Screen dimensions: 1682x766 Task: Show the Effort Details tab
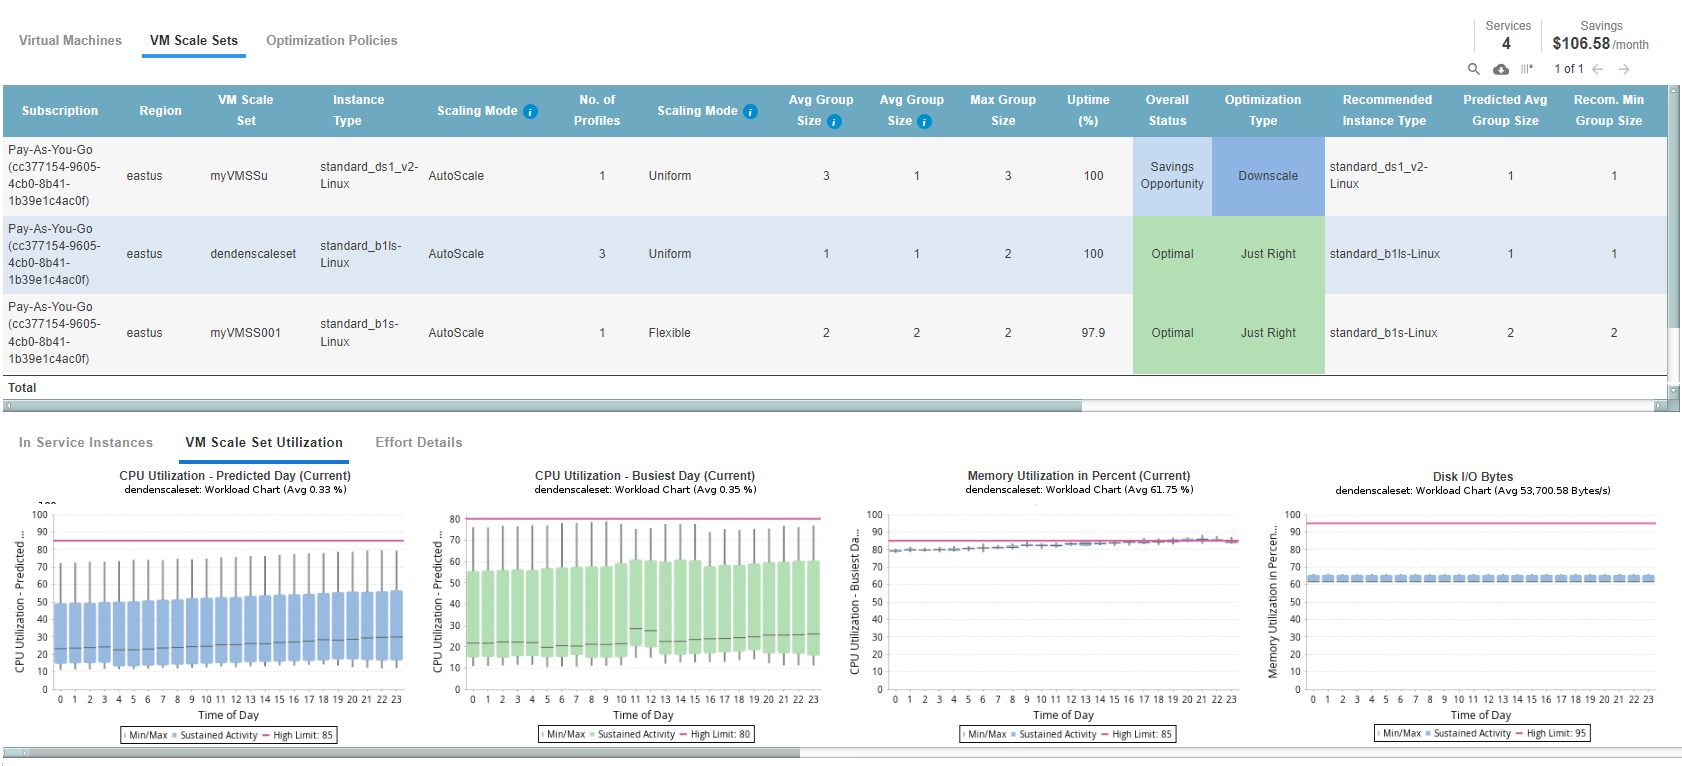point(418,442)
